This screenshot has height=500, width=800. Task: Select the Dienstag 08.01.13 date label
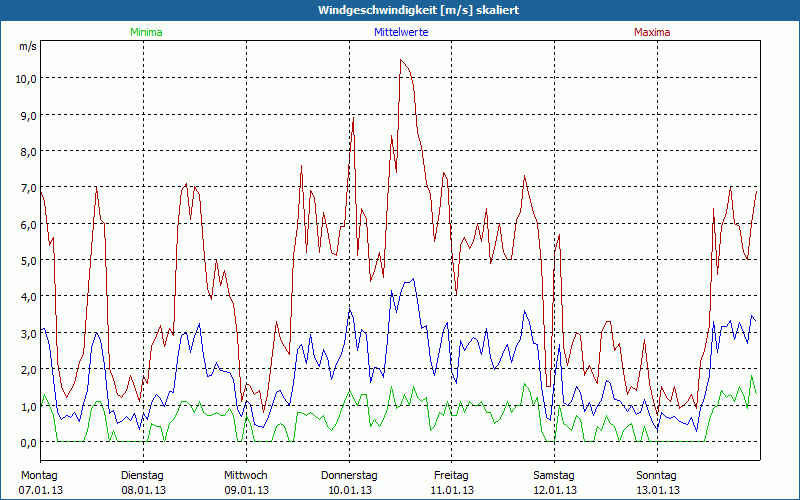click(142, 483)
